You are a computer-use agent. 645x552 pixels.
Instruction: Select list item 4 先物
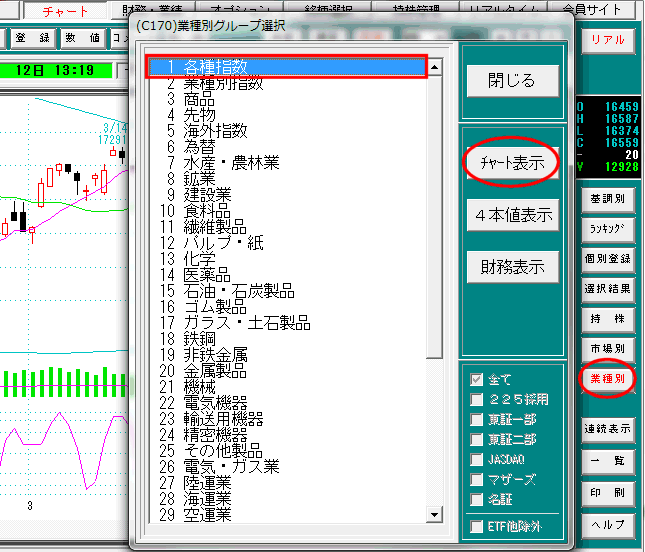pyautogui.click(x=287, y=115)
